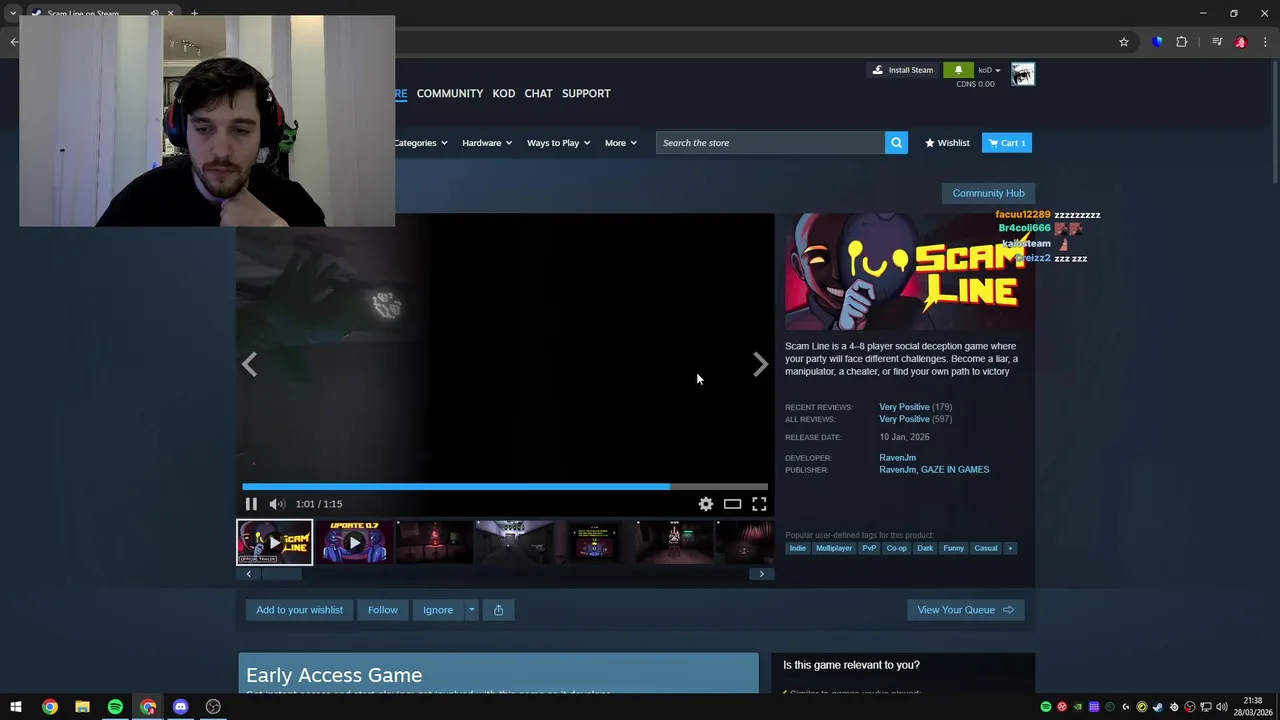Open the Community Hub button
1280x720 pixels.
click(x=988, y=193)
